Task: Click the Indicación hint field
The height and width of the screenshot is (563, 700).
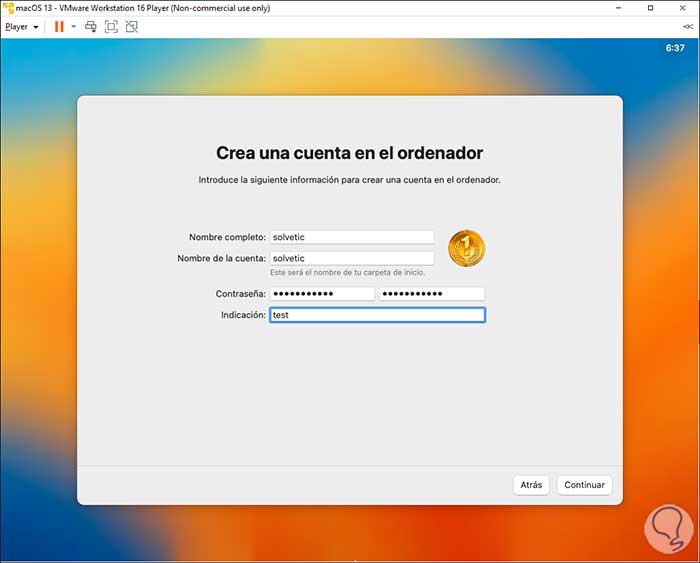Action: click(377, 315)
